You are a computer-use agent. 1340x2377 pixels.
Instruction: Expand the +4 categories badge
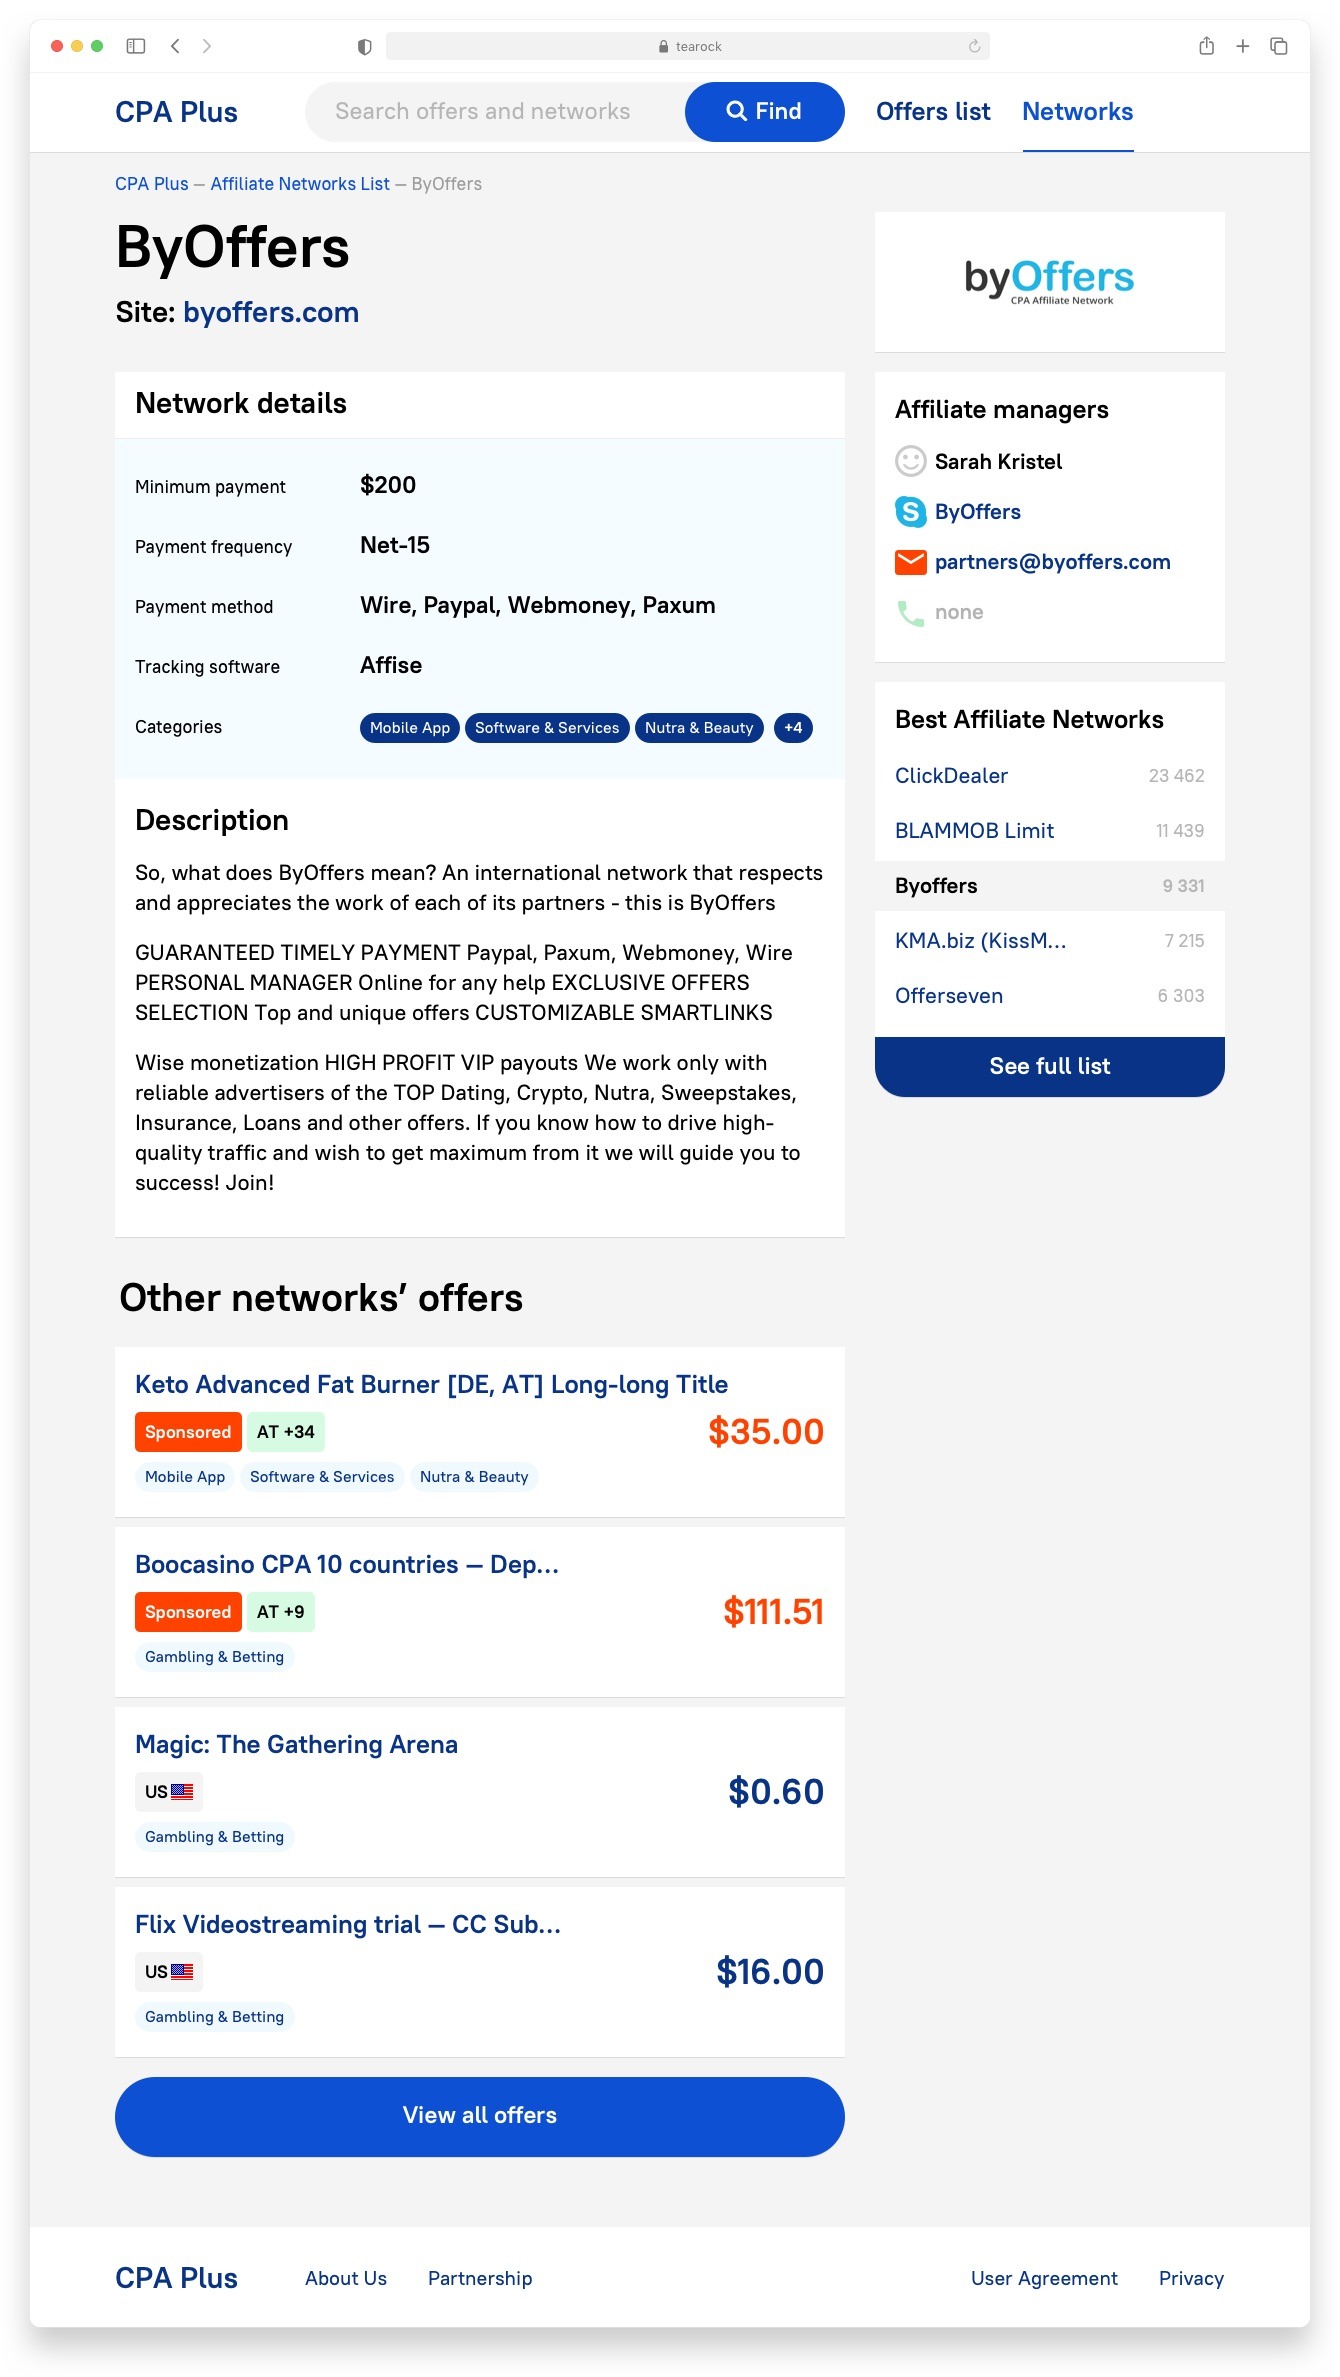(793, 728)
